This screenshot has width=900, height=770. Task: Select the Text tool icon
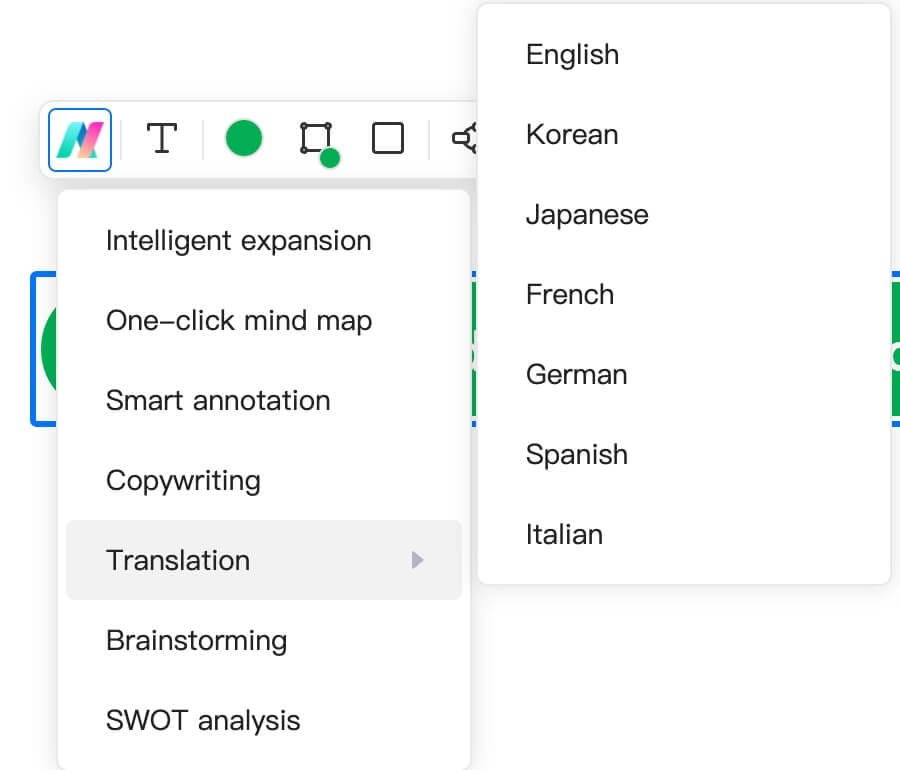click(x=161, y=139)
